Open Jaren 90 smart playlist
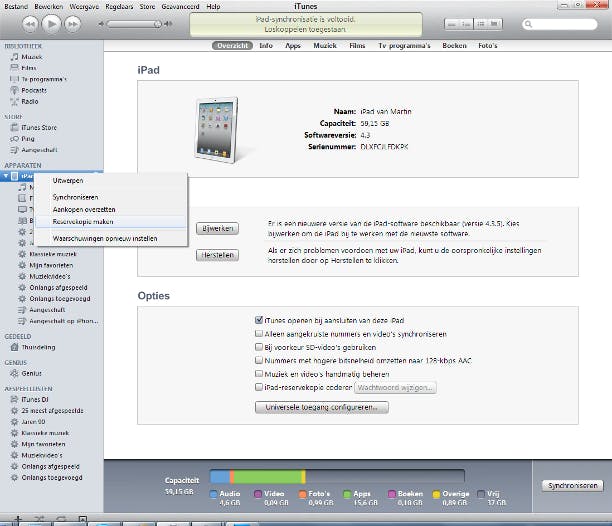The width and height of the screenshot is (612, 526). (x=33, y=422)
